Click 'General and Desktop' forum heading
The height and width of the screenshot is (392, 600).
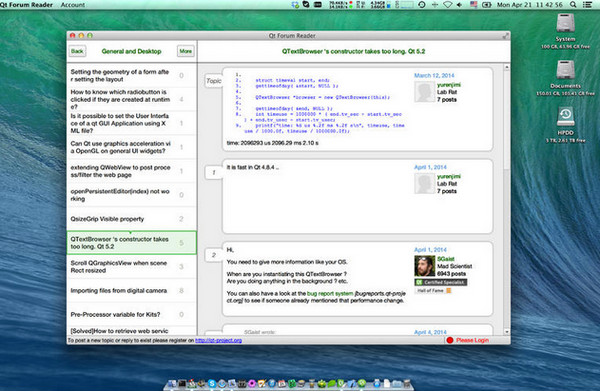pos(131,51)
